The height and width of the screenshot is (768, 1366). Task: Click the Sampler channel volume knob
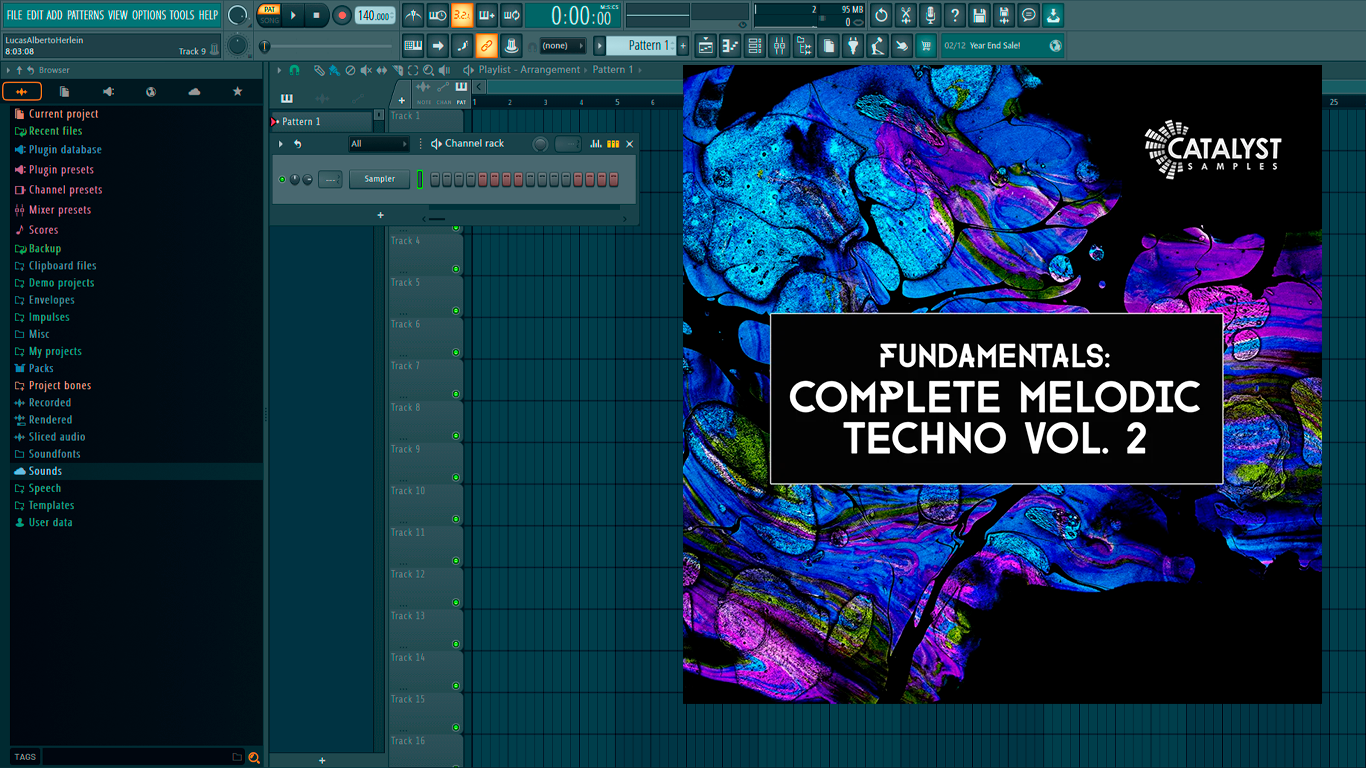[308, 179]
